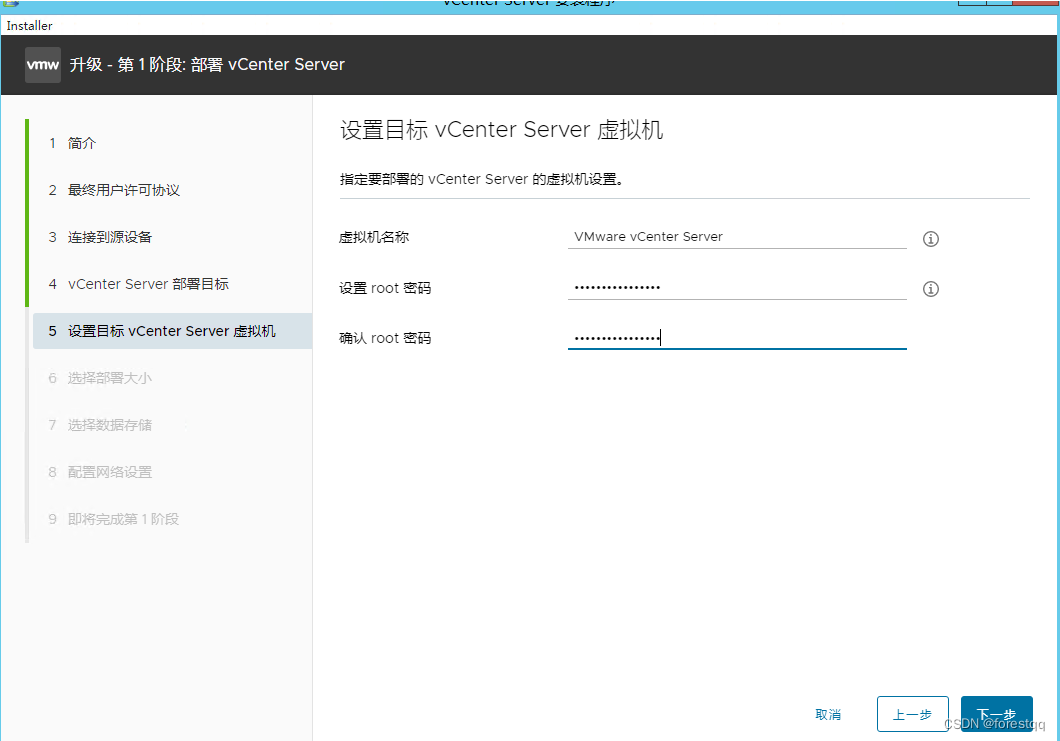Click the info icon beside 设置 root 密码 field
The width and height of the screenshot is (1060, 741).
pos(930,289)
